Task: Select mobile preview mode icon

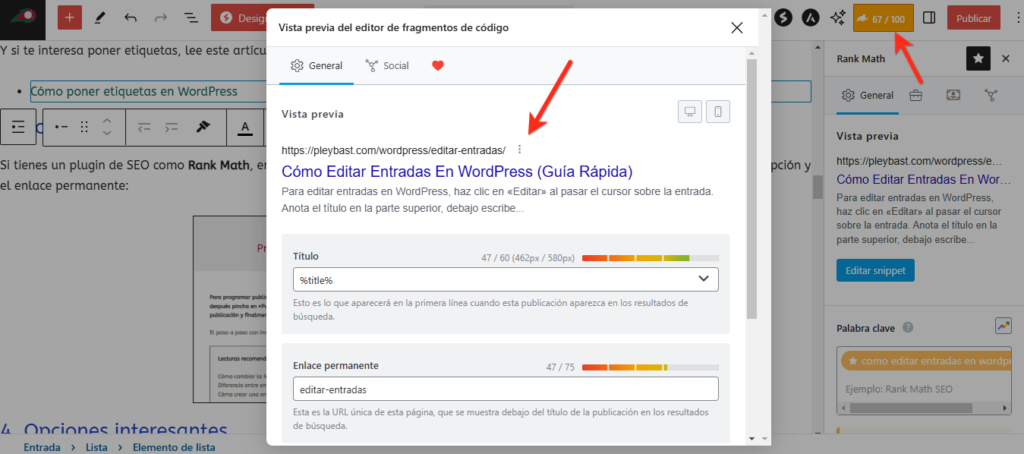Action: click(x=718, y=112)
